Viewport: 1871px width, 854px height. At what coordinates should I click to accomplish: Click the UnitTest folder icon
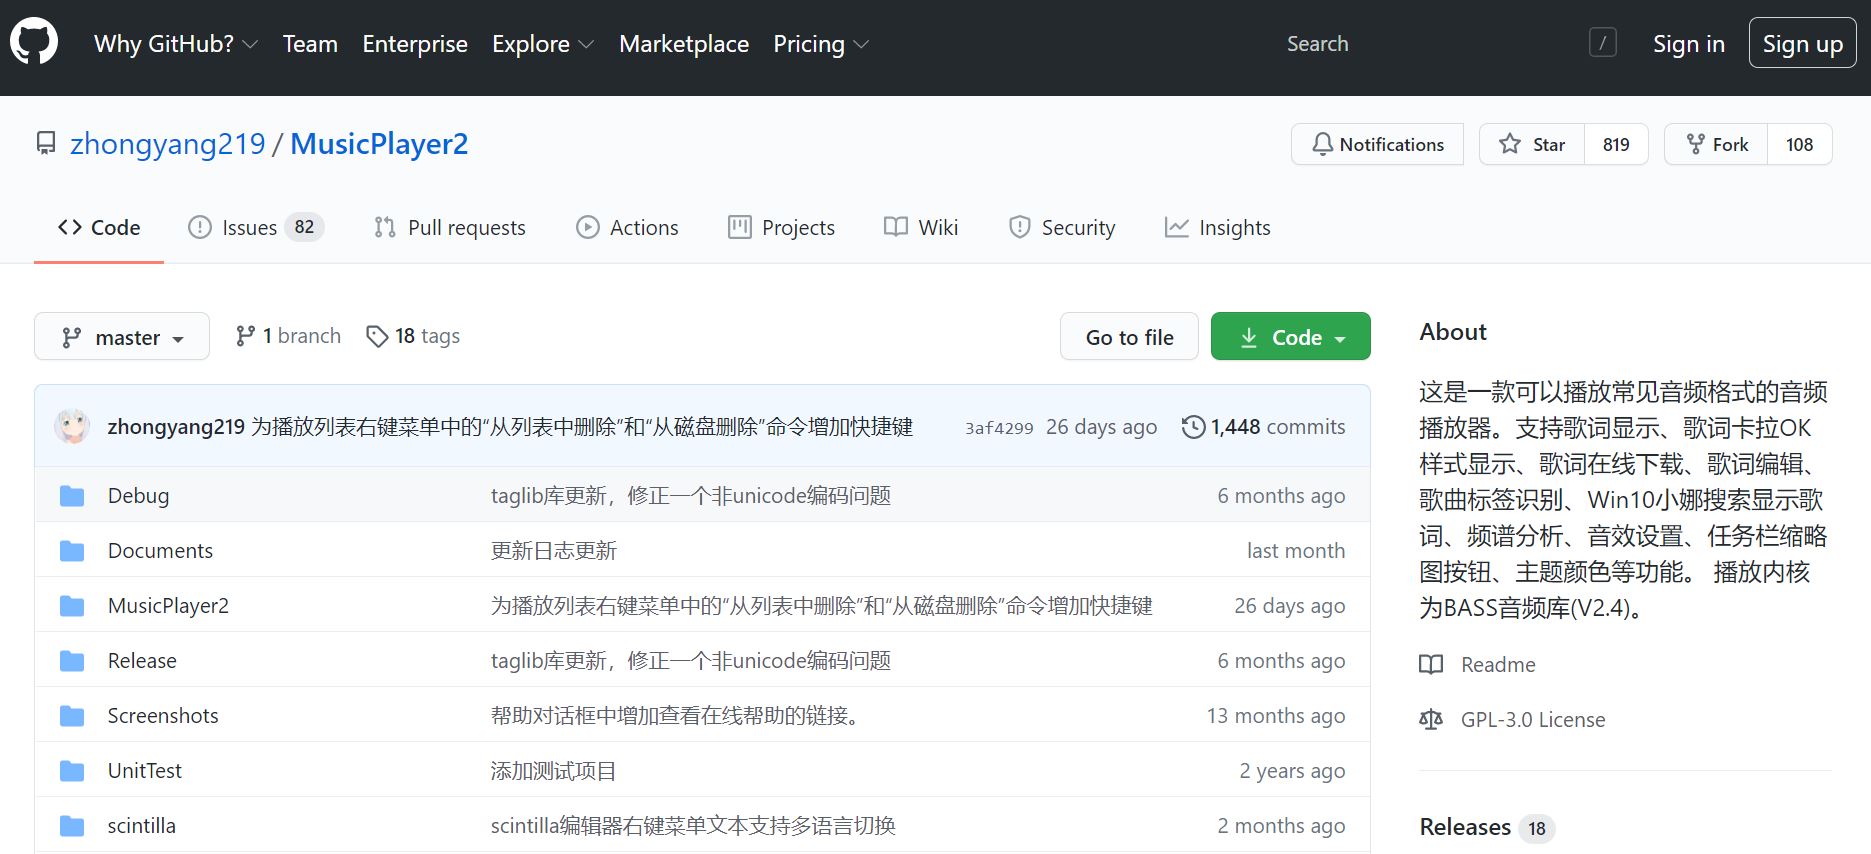pyautogui.click(x=72, y=771)
